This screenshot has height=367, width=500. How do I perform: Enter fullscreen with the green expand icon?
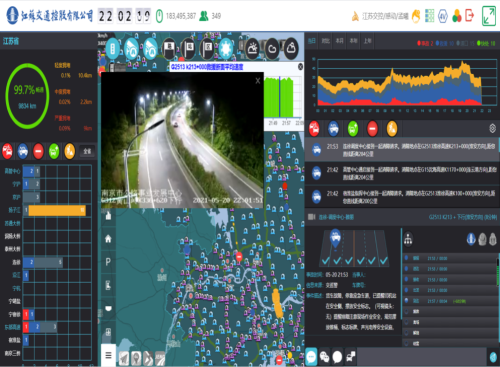click(489, 16)
